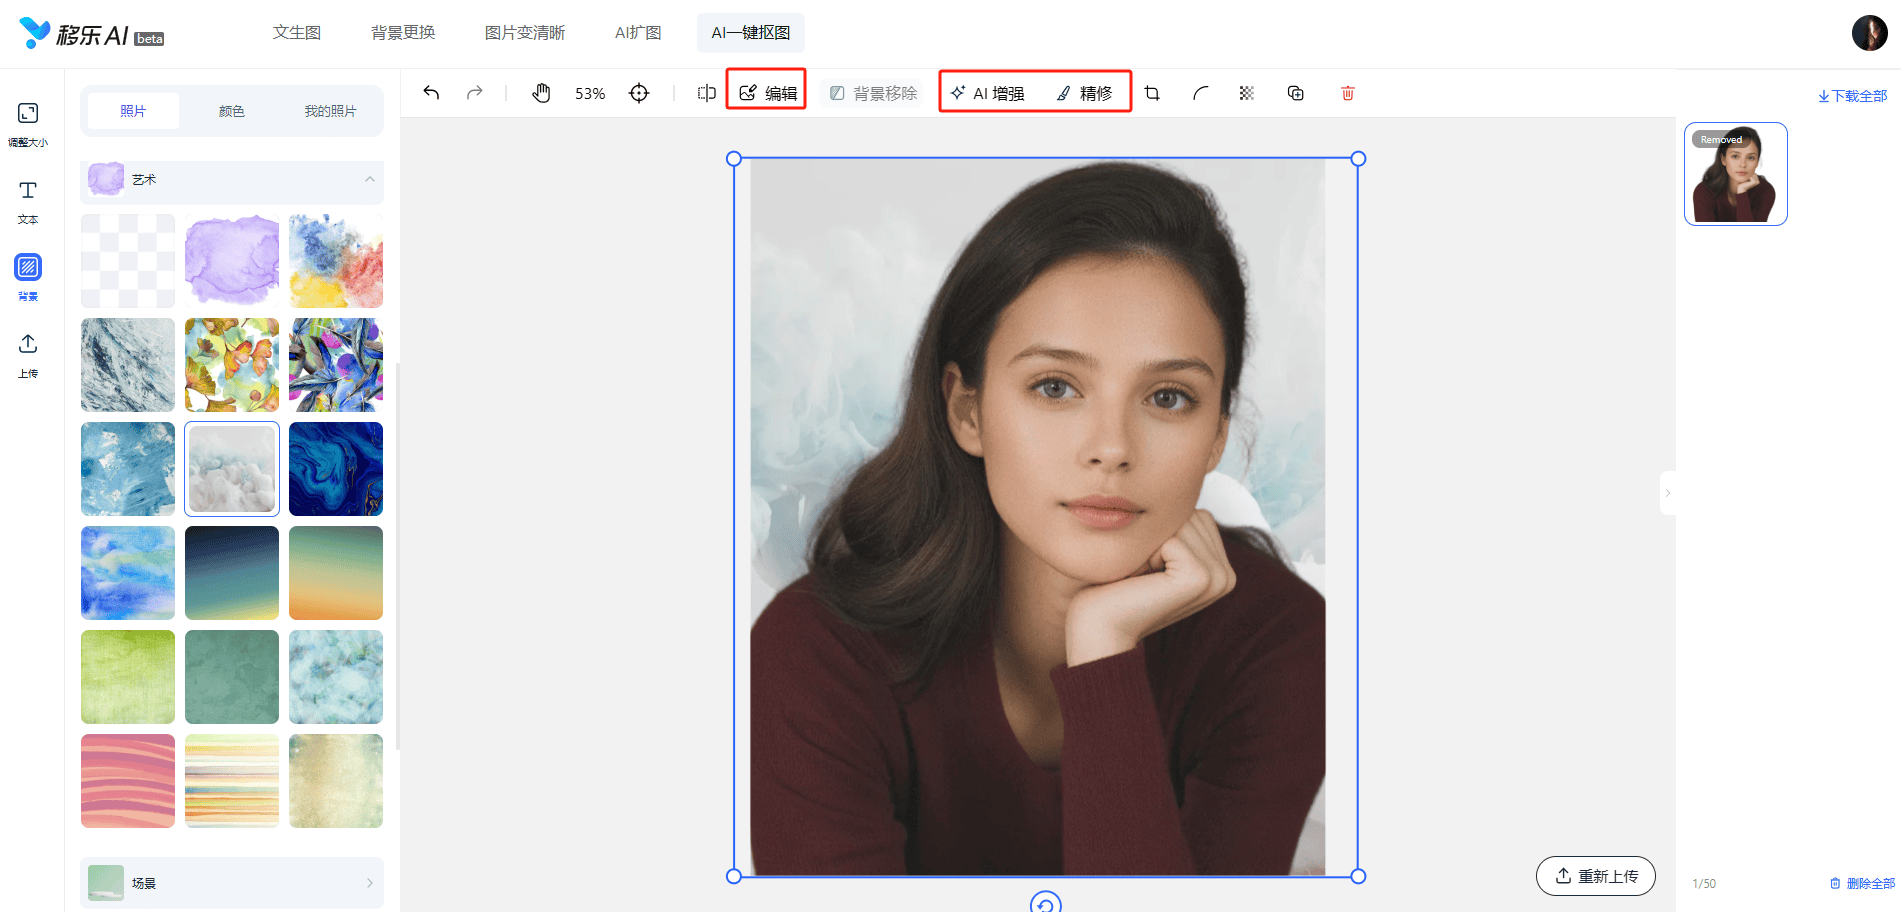Viewport: 1901px width, 912px height.
Task: Open the 编辑 edit tool
Action: (768, 93)
